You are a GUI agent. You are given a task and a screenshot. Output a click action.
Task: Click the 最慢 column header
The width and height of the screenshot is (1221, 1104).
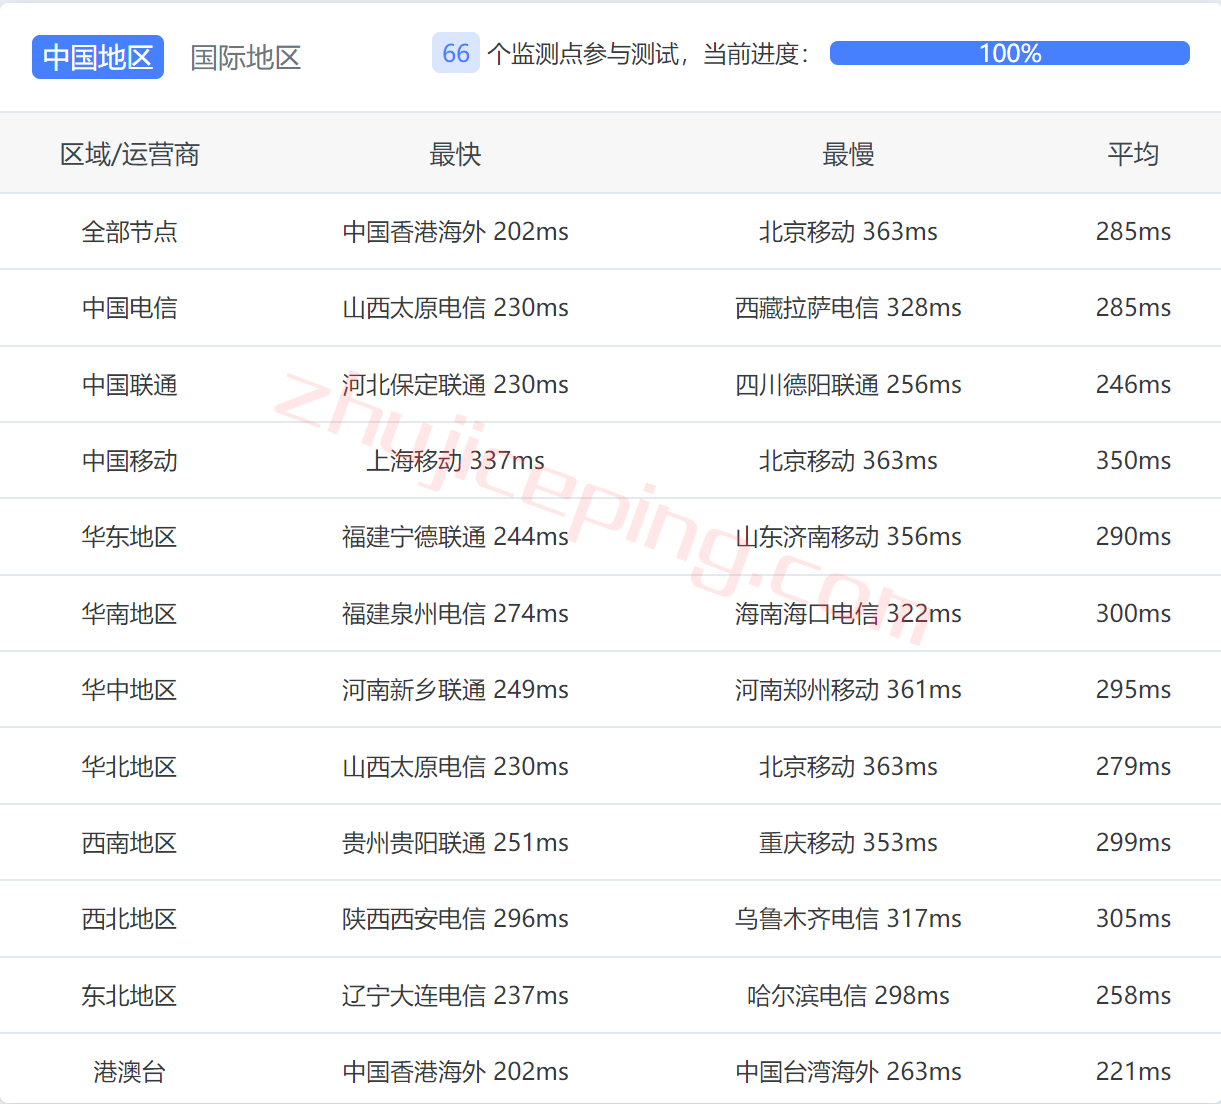tap(848, 154)
